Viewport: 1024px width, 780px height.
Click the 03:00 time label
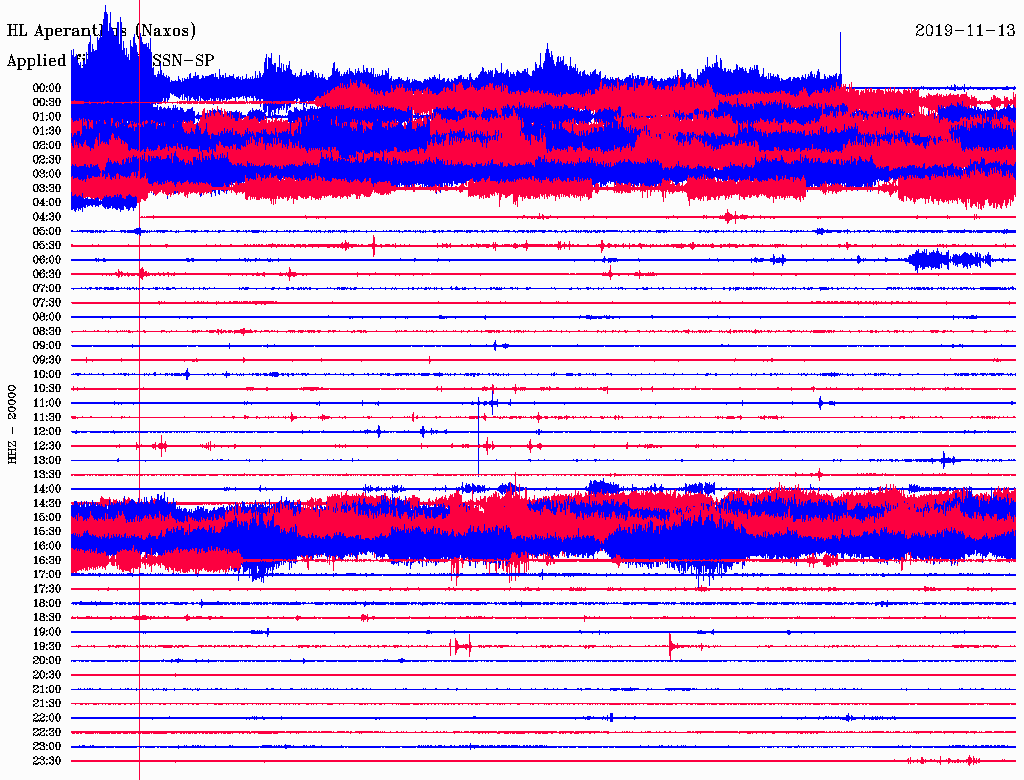pos(47,174)
